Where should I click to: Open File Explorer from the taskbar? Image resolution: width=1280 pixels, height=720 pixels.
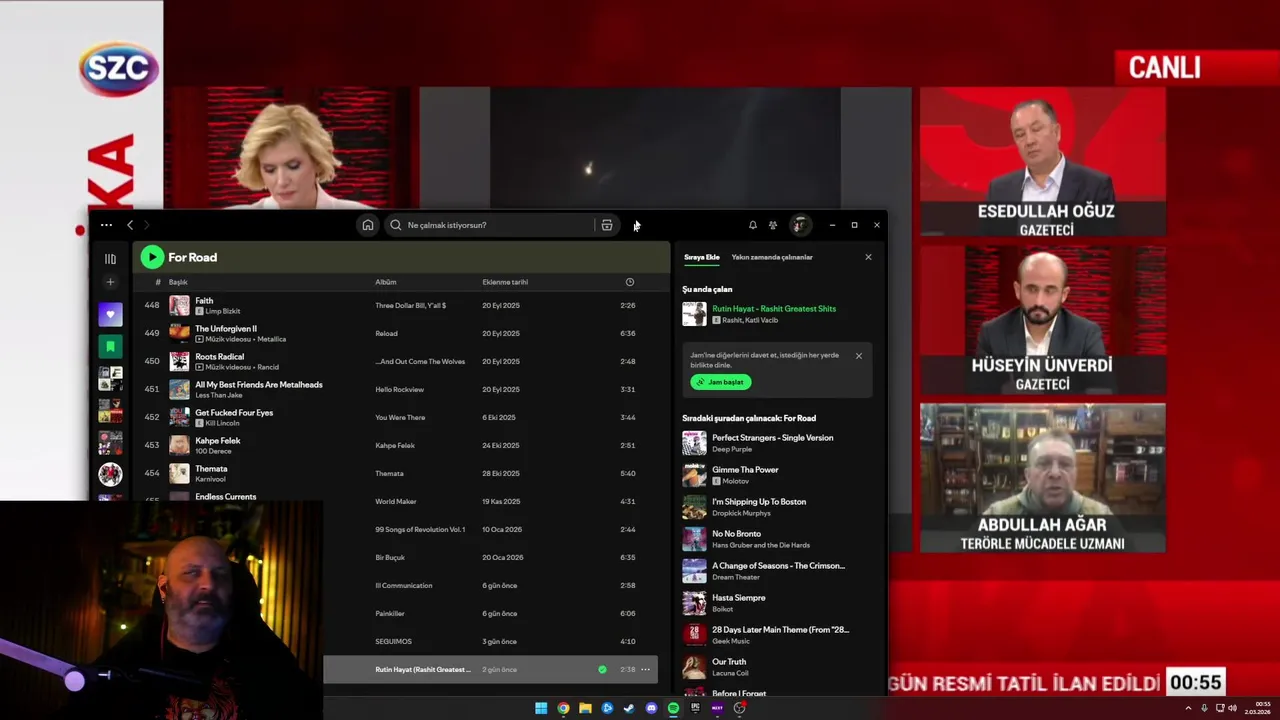585,708
